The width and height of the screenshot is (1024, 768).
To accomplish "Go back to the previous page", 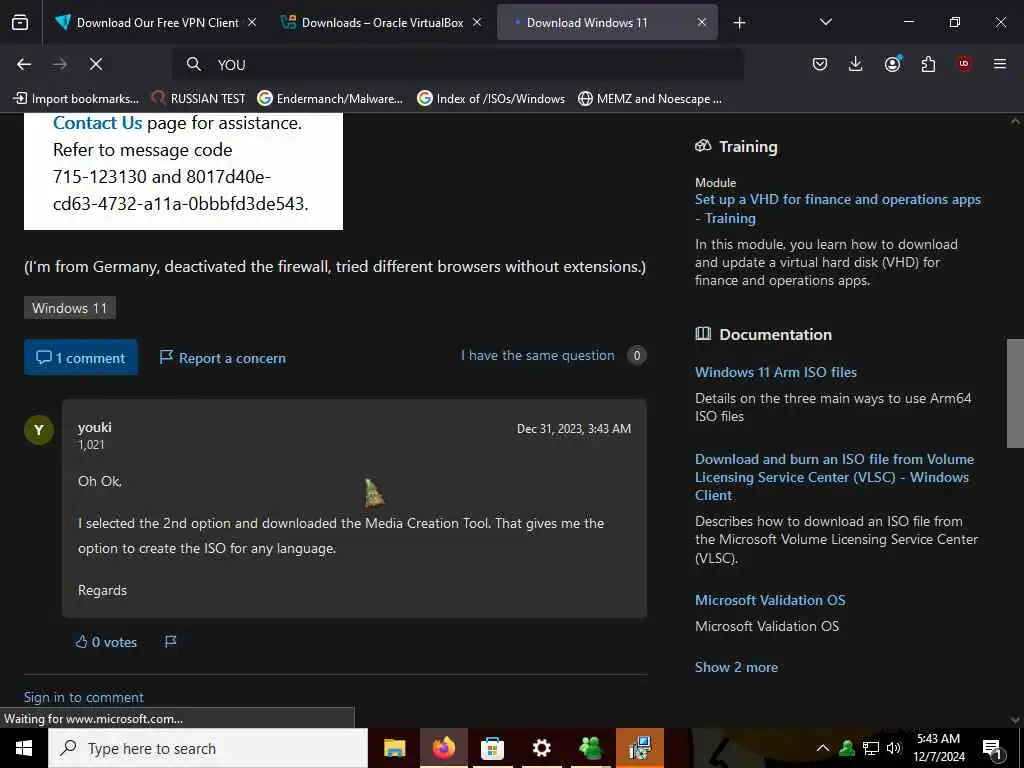I will 24,64.
